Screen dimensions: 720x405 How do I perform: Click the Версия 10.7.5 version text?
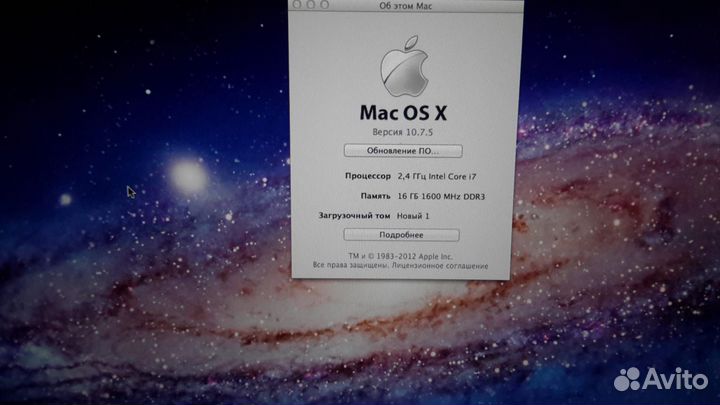point(403,132)
